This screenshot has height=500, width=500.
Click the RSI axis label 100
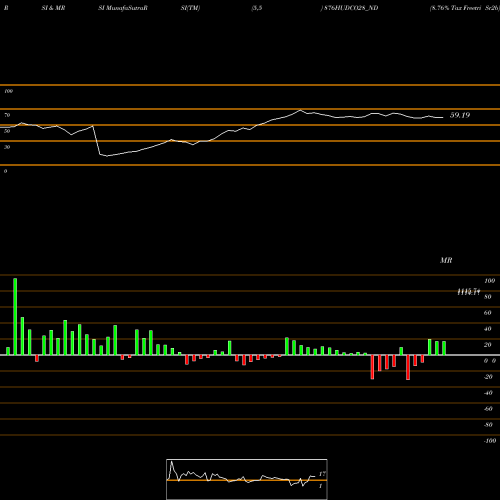(x=8, y=91)
